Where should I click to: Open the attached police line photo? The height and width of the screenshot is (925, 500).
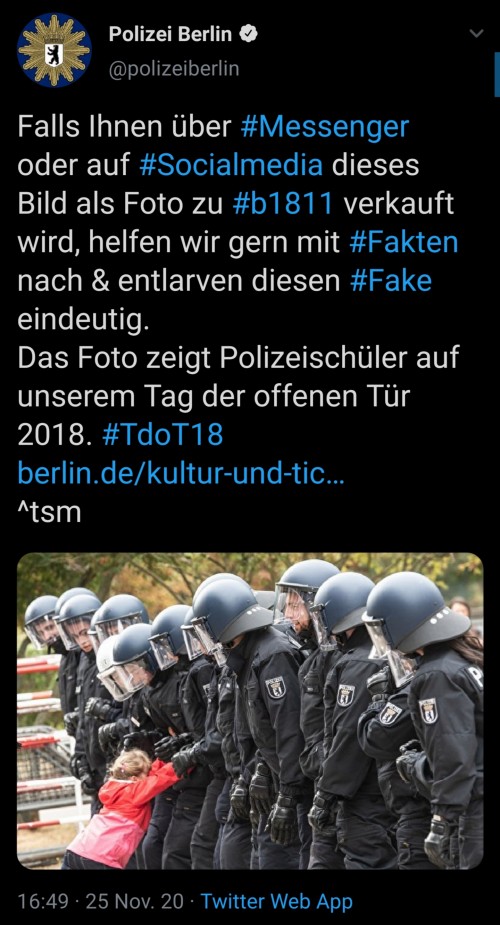(x=250, y=711)
